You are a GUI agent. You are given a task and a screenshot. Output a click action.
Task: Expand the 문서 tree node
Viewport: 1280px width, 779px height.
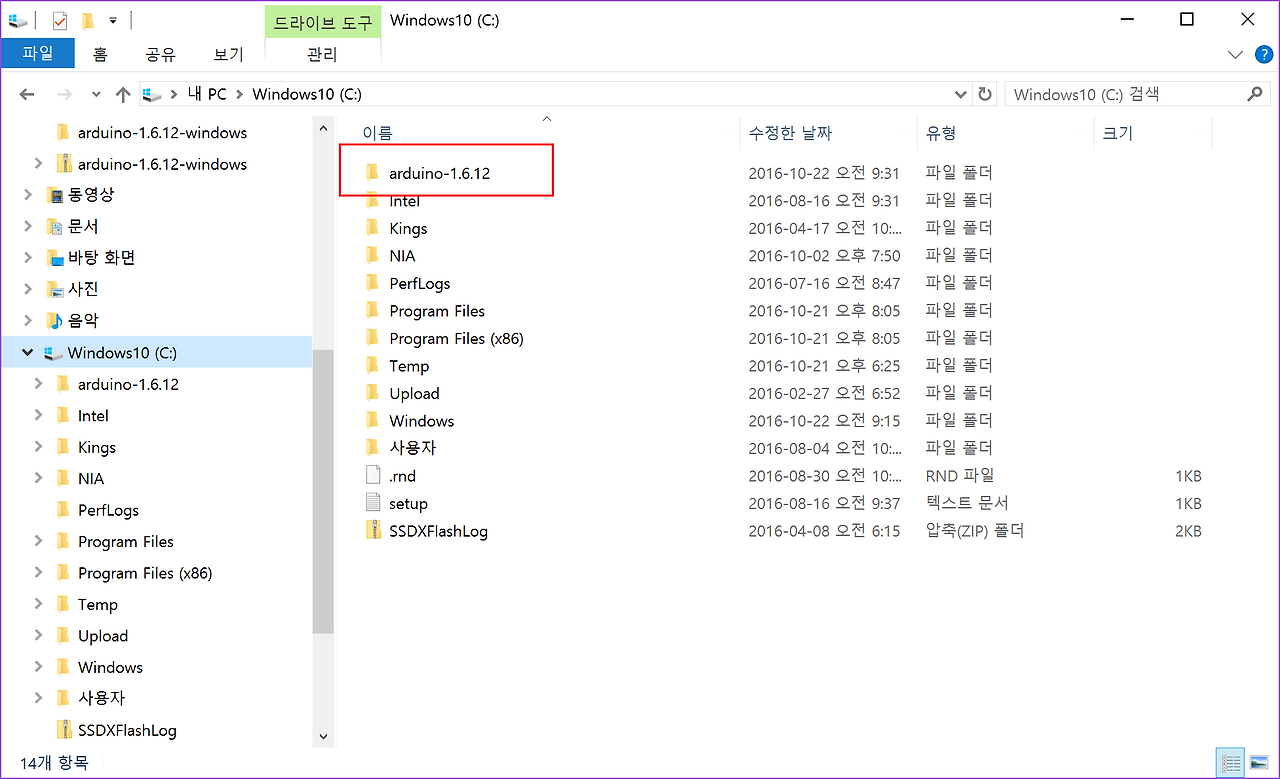pyautogui.click(x=28, y=227)
